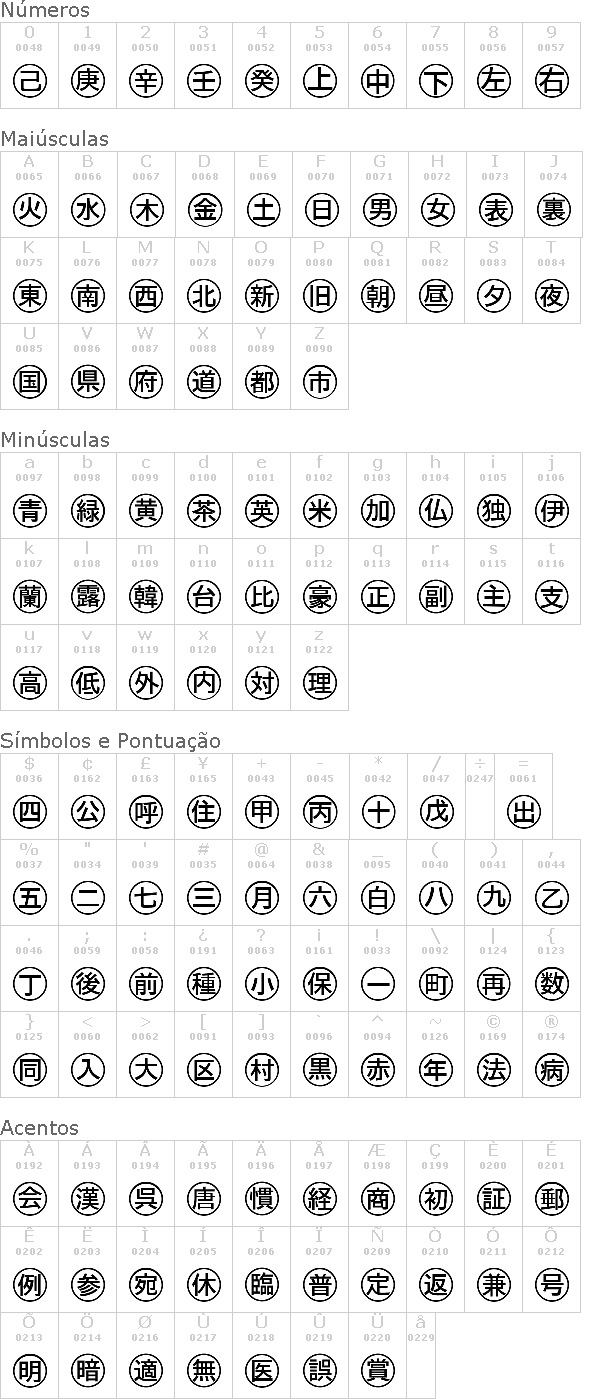Click the circled 賞 glyph for code 0220
This screenshot has height=1399, width=590.
377,1370
